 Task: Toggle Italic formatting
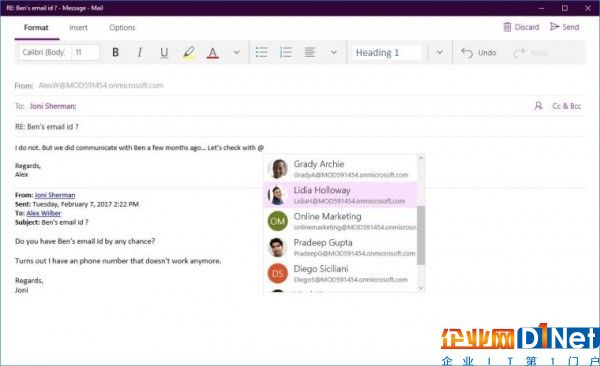(x=140, y=52)
